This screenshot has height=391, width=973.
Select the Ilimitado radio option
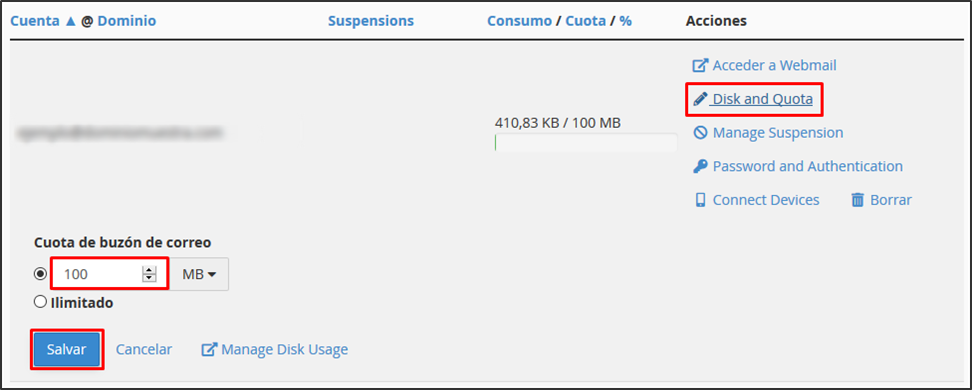[40, 302]
